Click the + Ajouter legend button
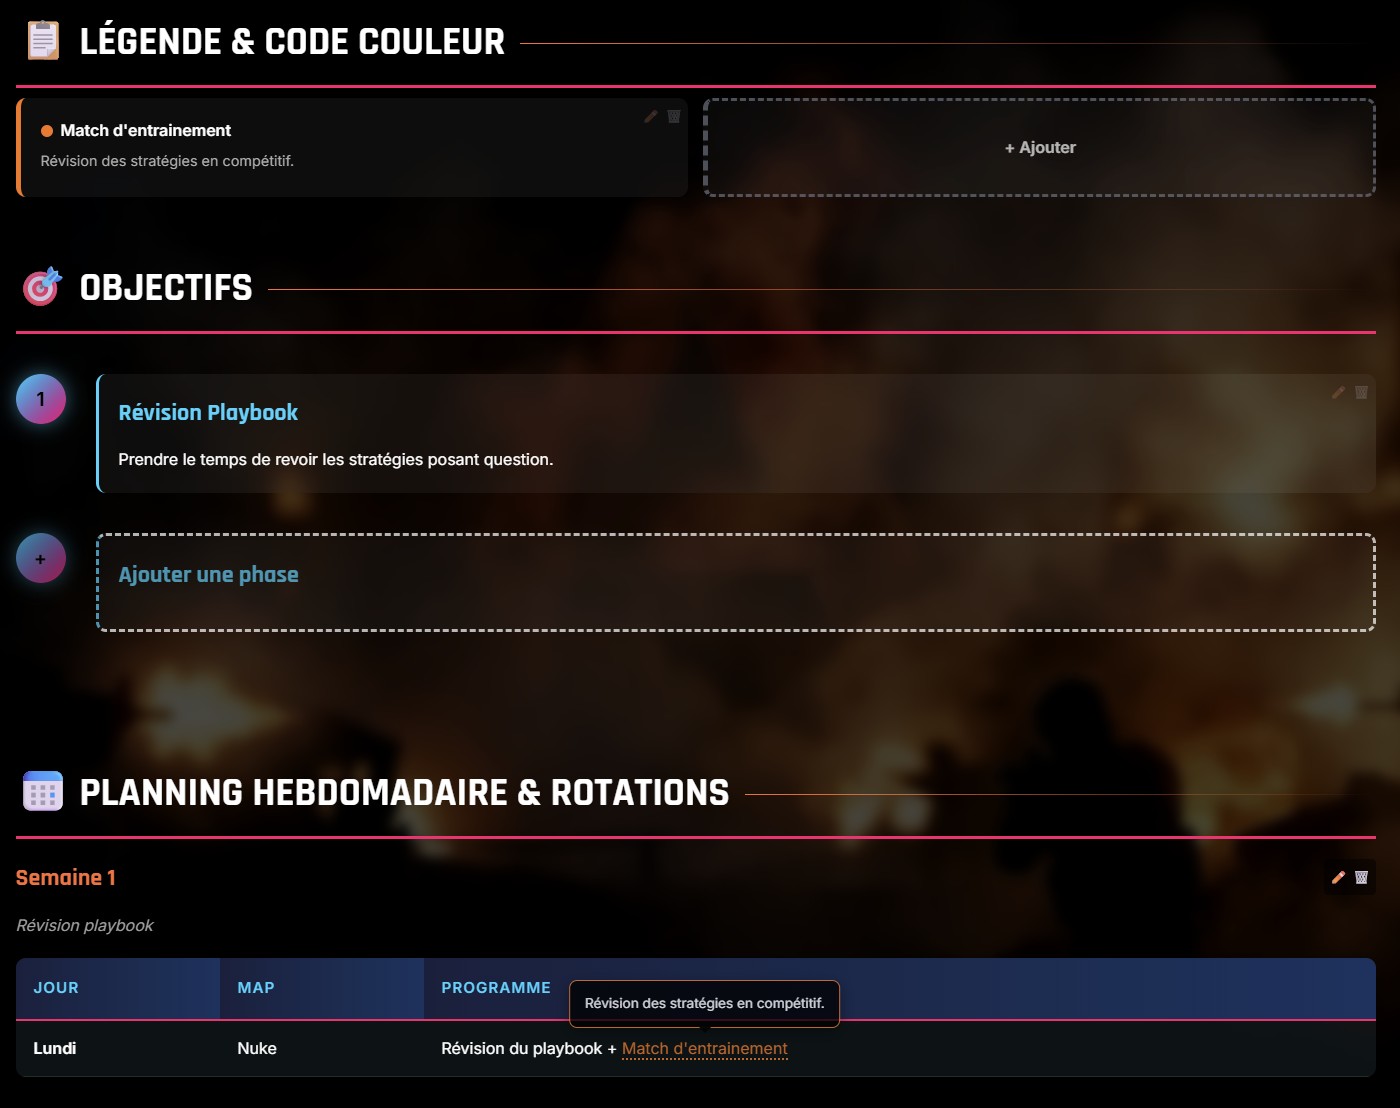 (1040, 147)
